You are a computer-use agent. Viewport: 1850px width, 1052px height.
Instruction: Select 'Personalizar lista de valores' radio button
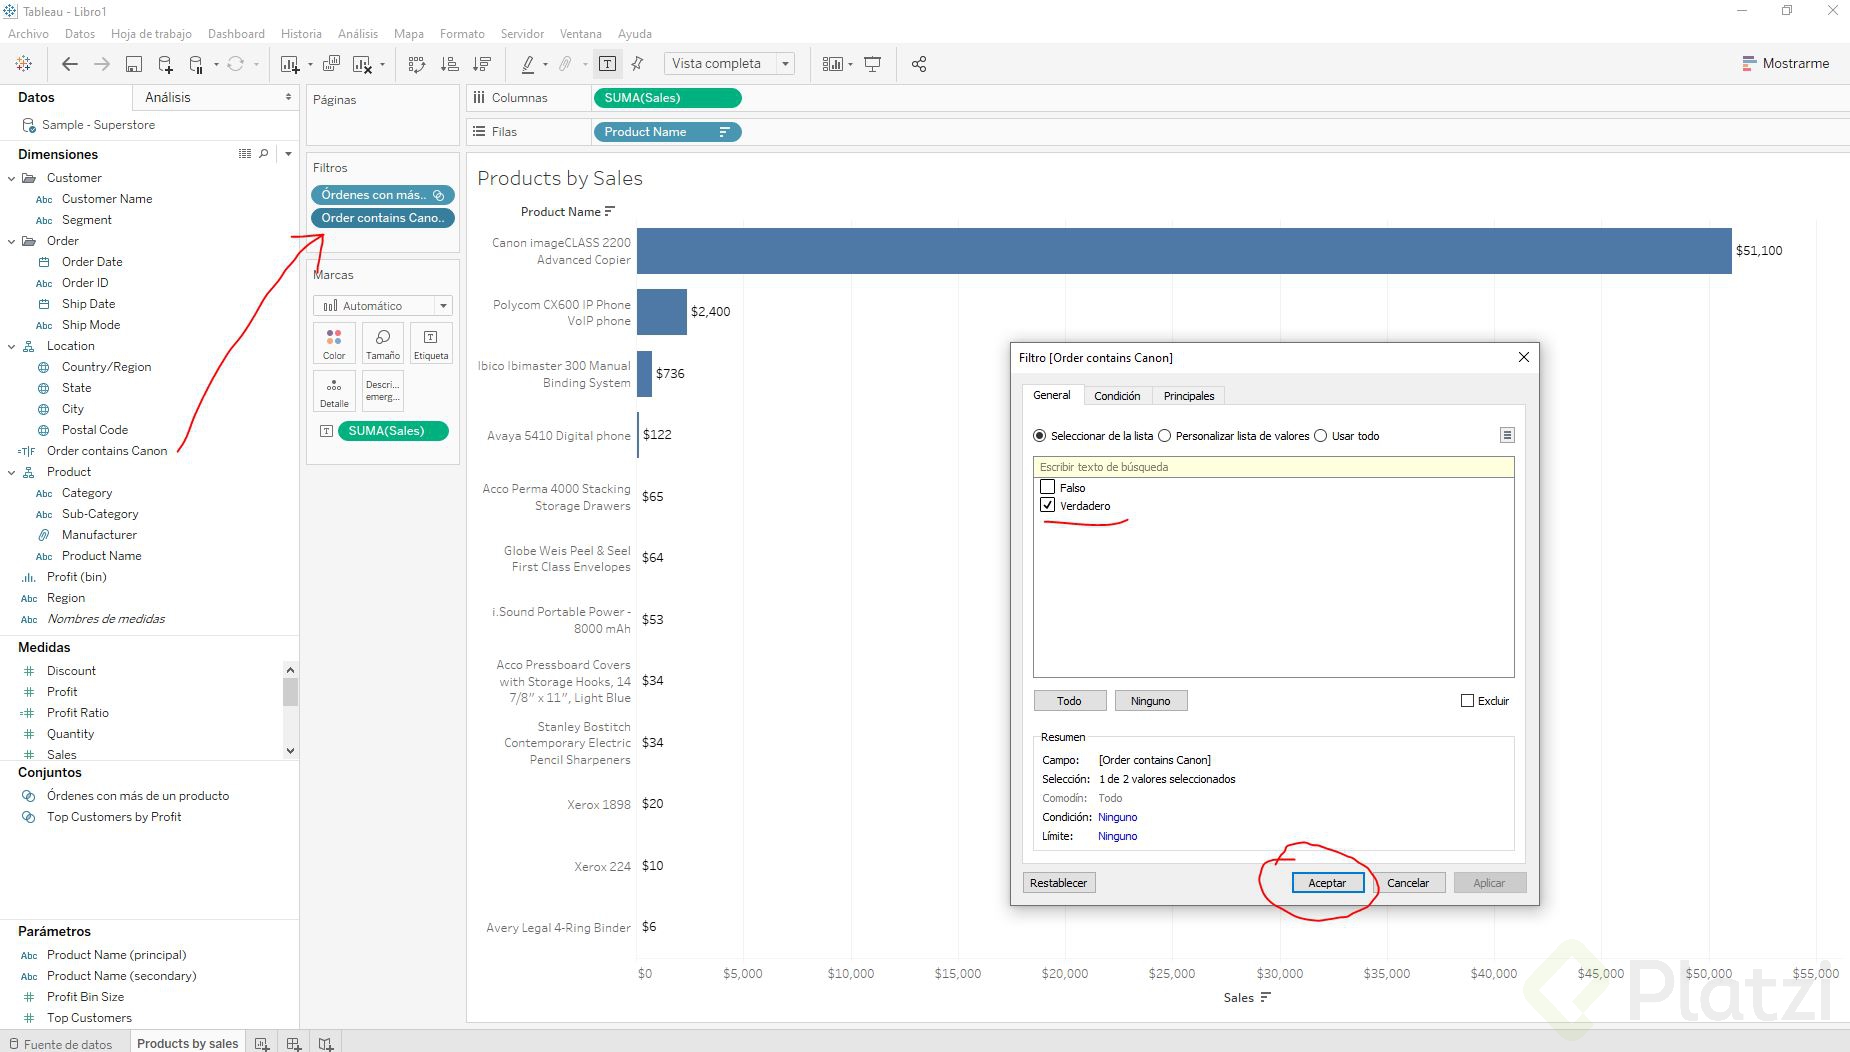[x=1164, y=436]
